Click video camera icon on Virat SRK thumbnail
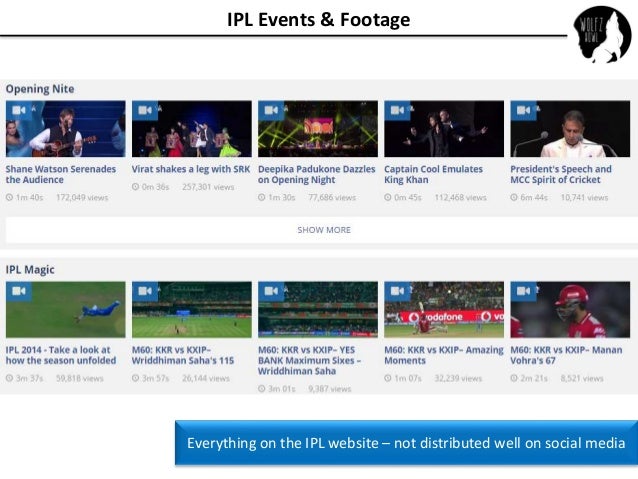 pos(145,110)
